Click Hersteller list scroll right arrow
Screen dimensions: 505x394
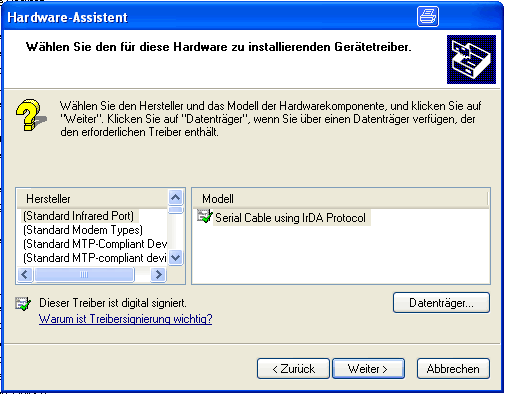point(158,275)
